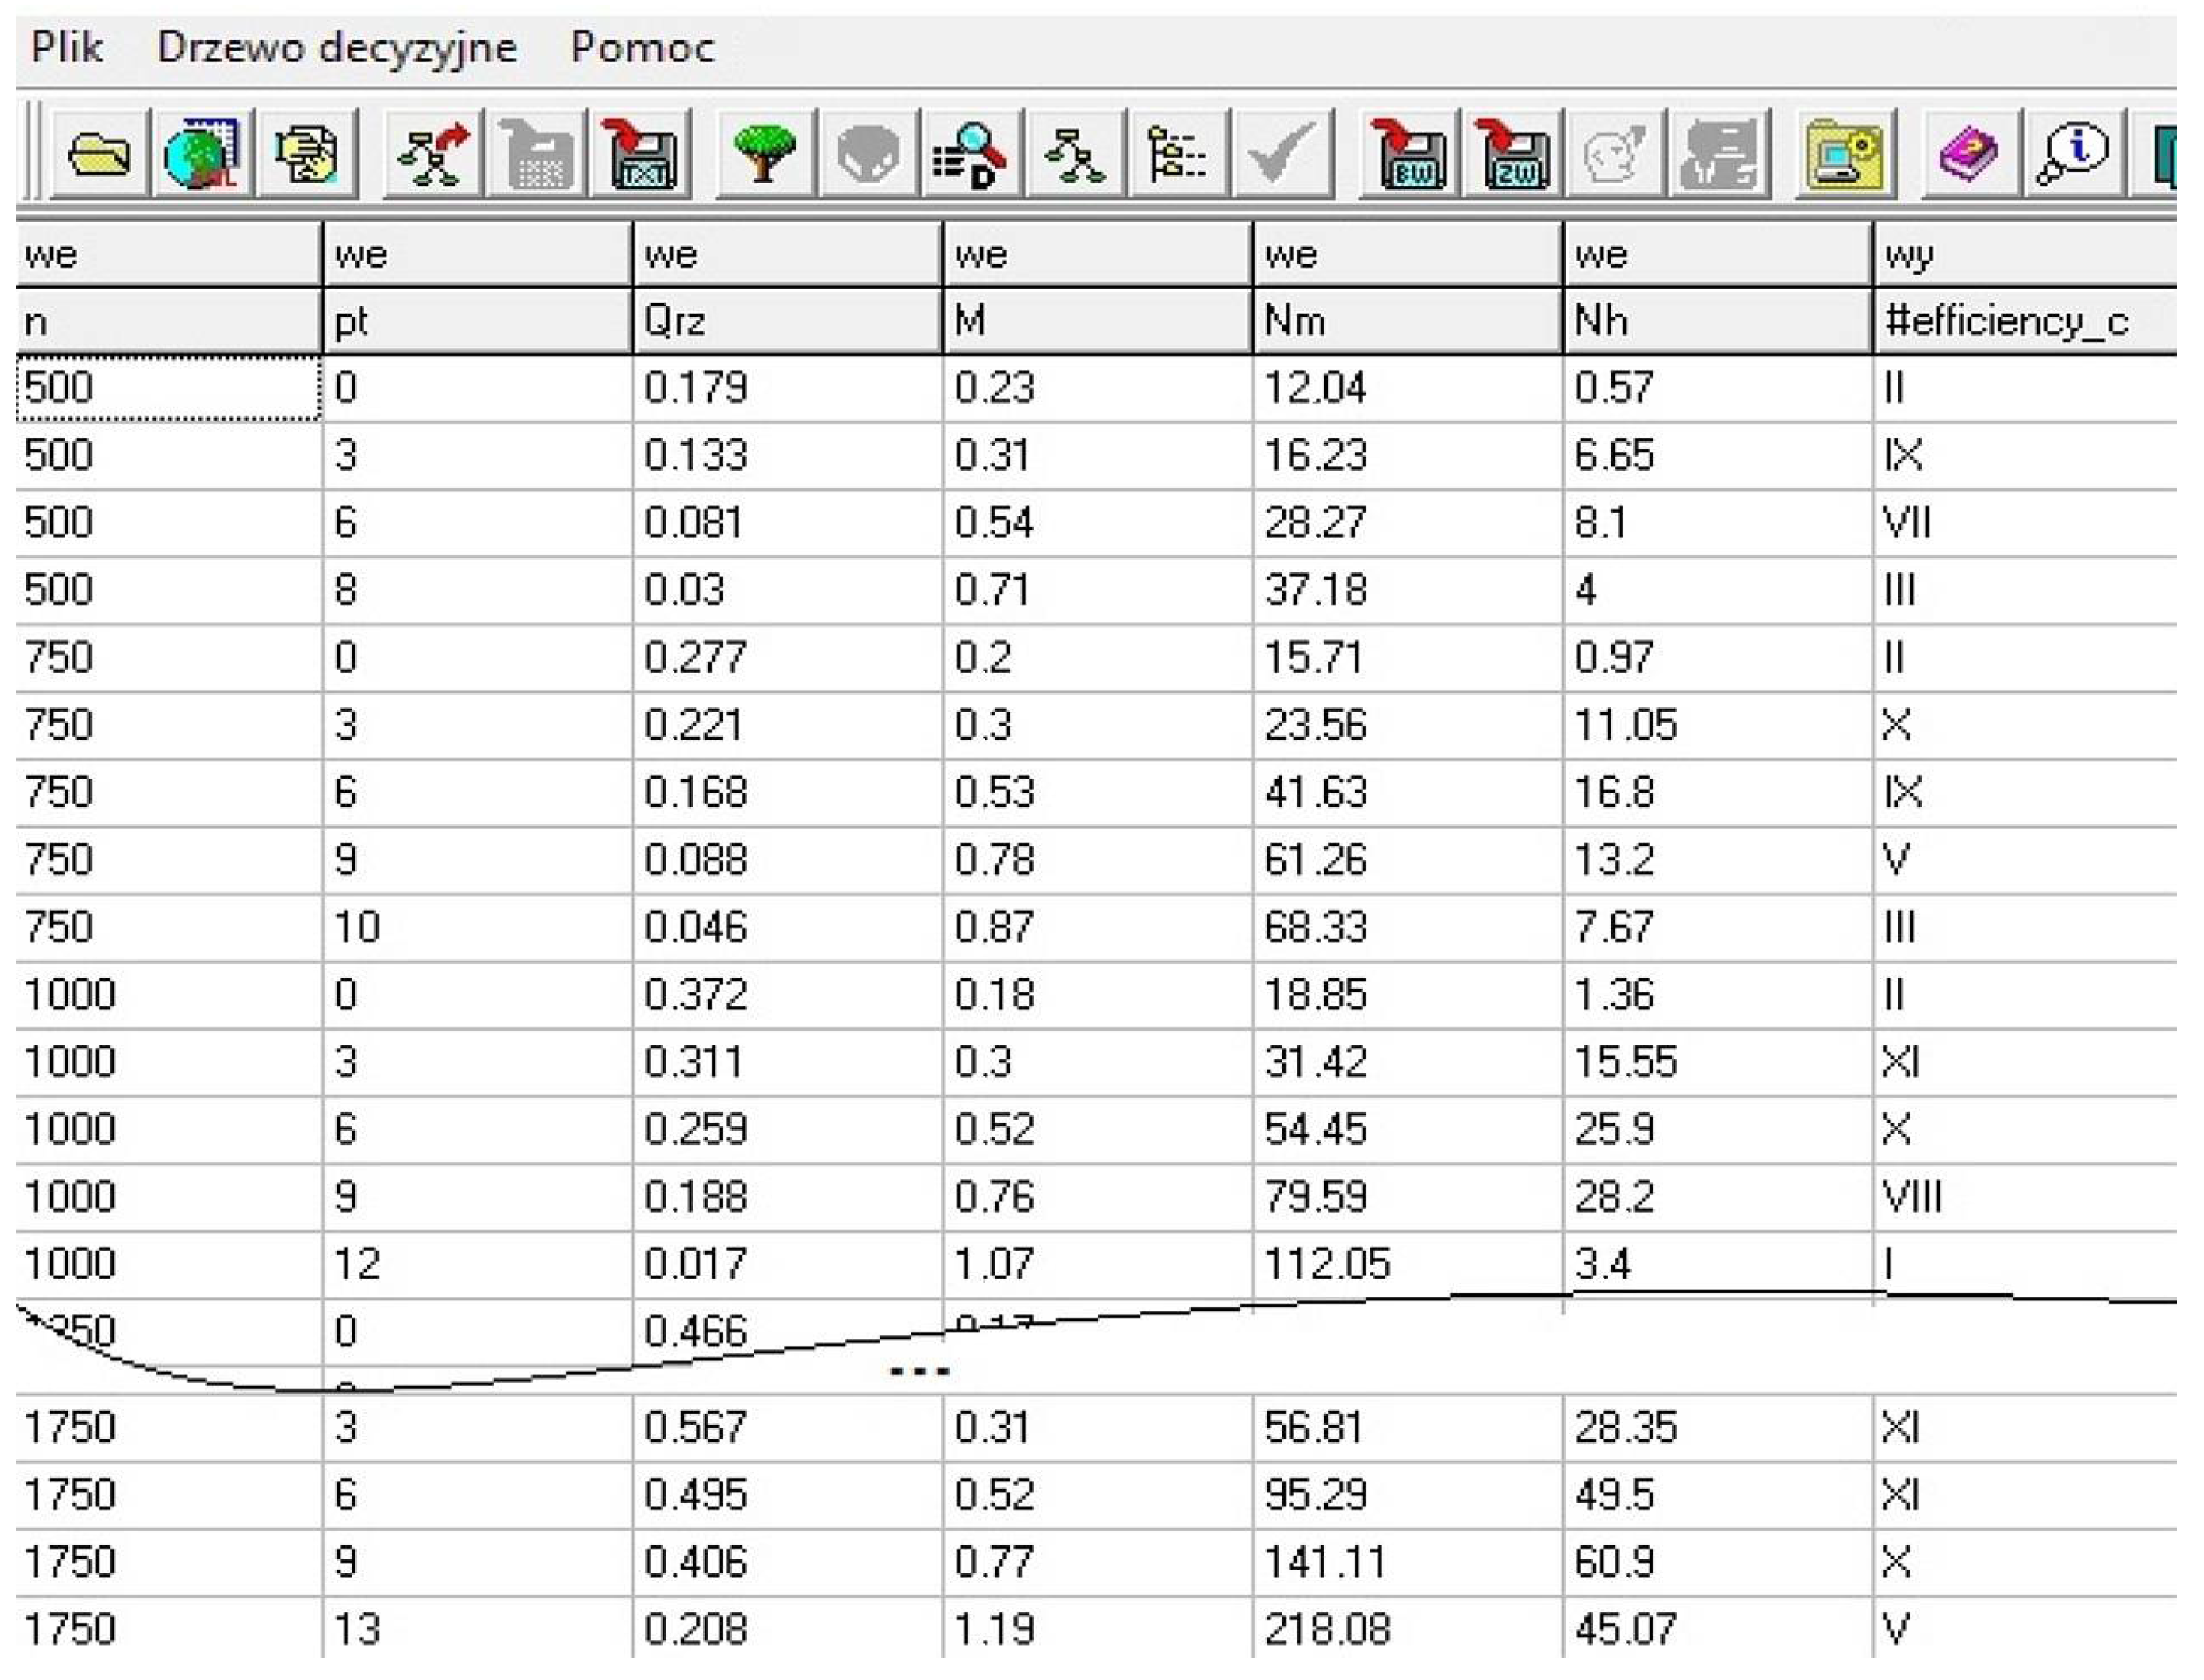Click the magnifier info icon

pos(2071,153)
